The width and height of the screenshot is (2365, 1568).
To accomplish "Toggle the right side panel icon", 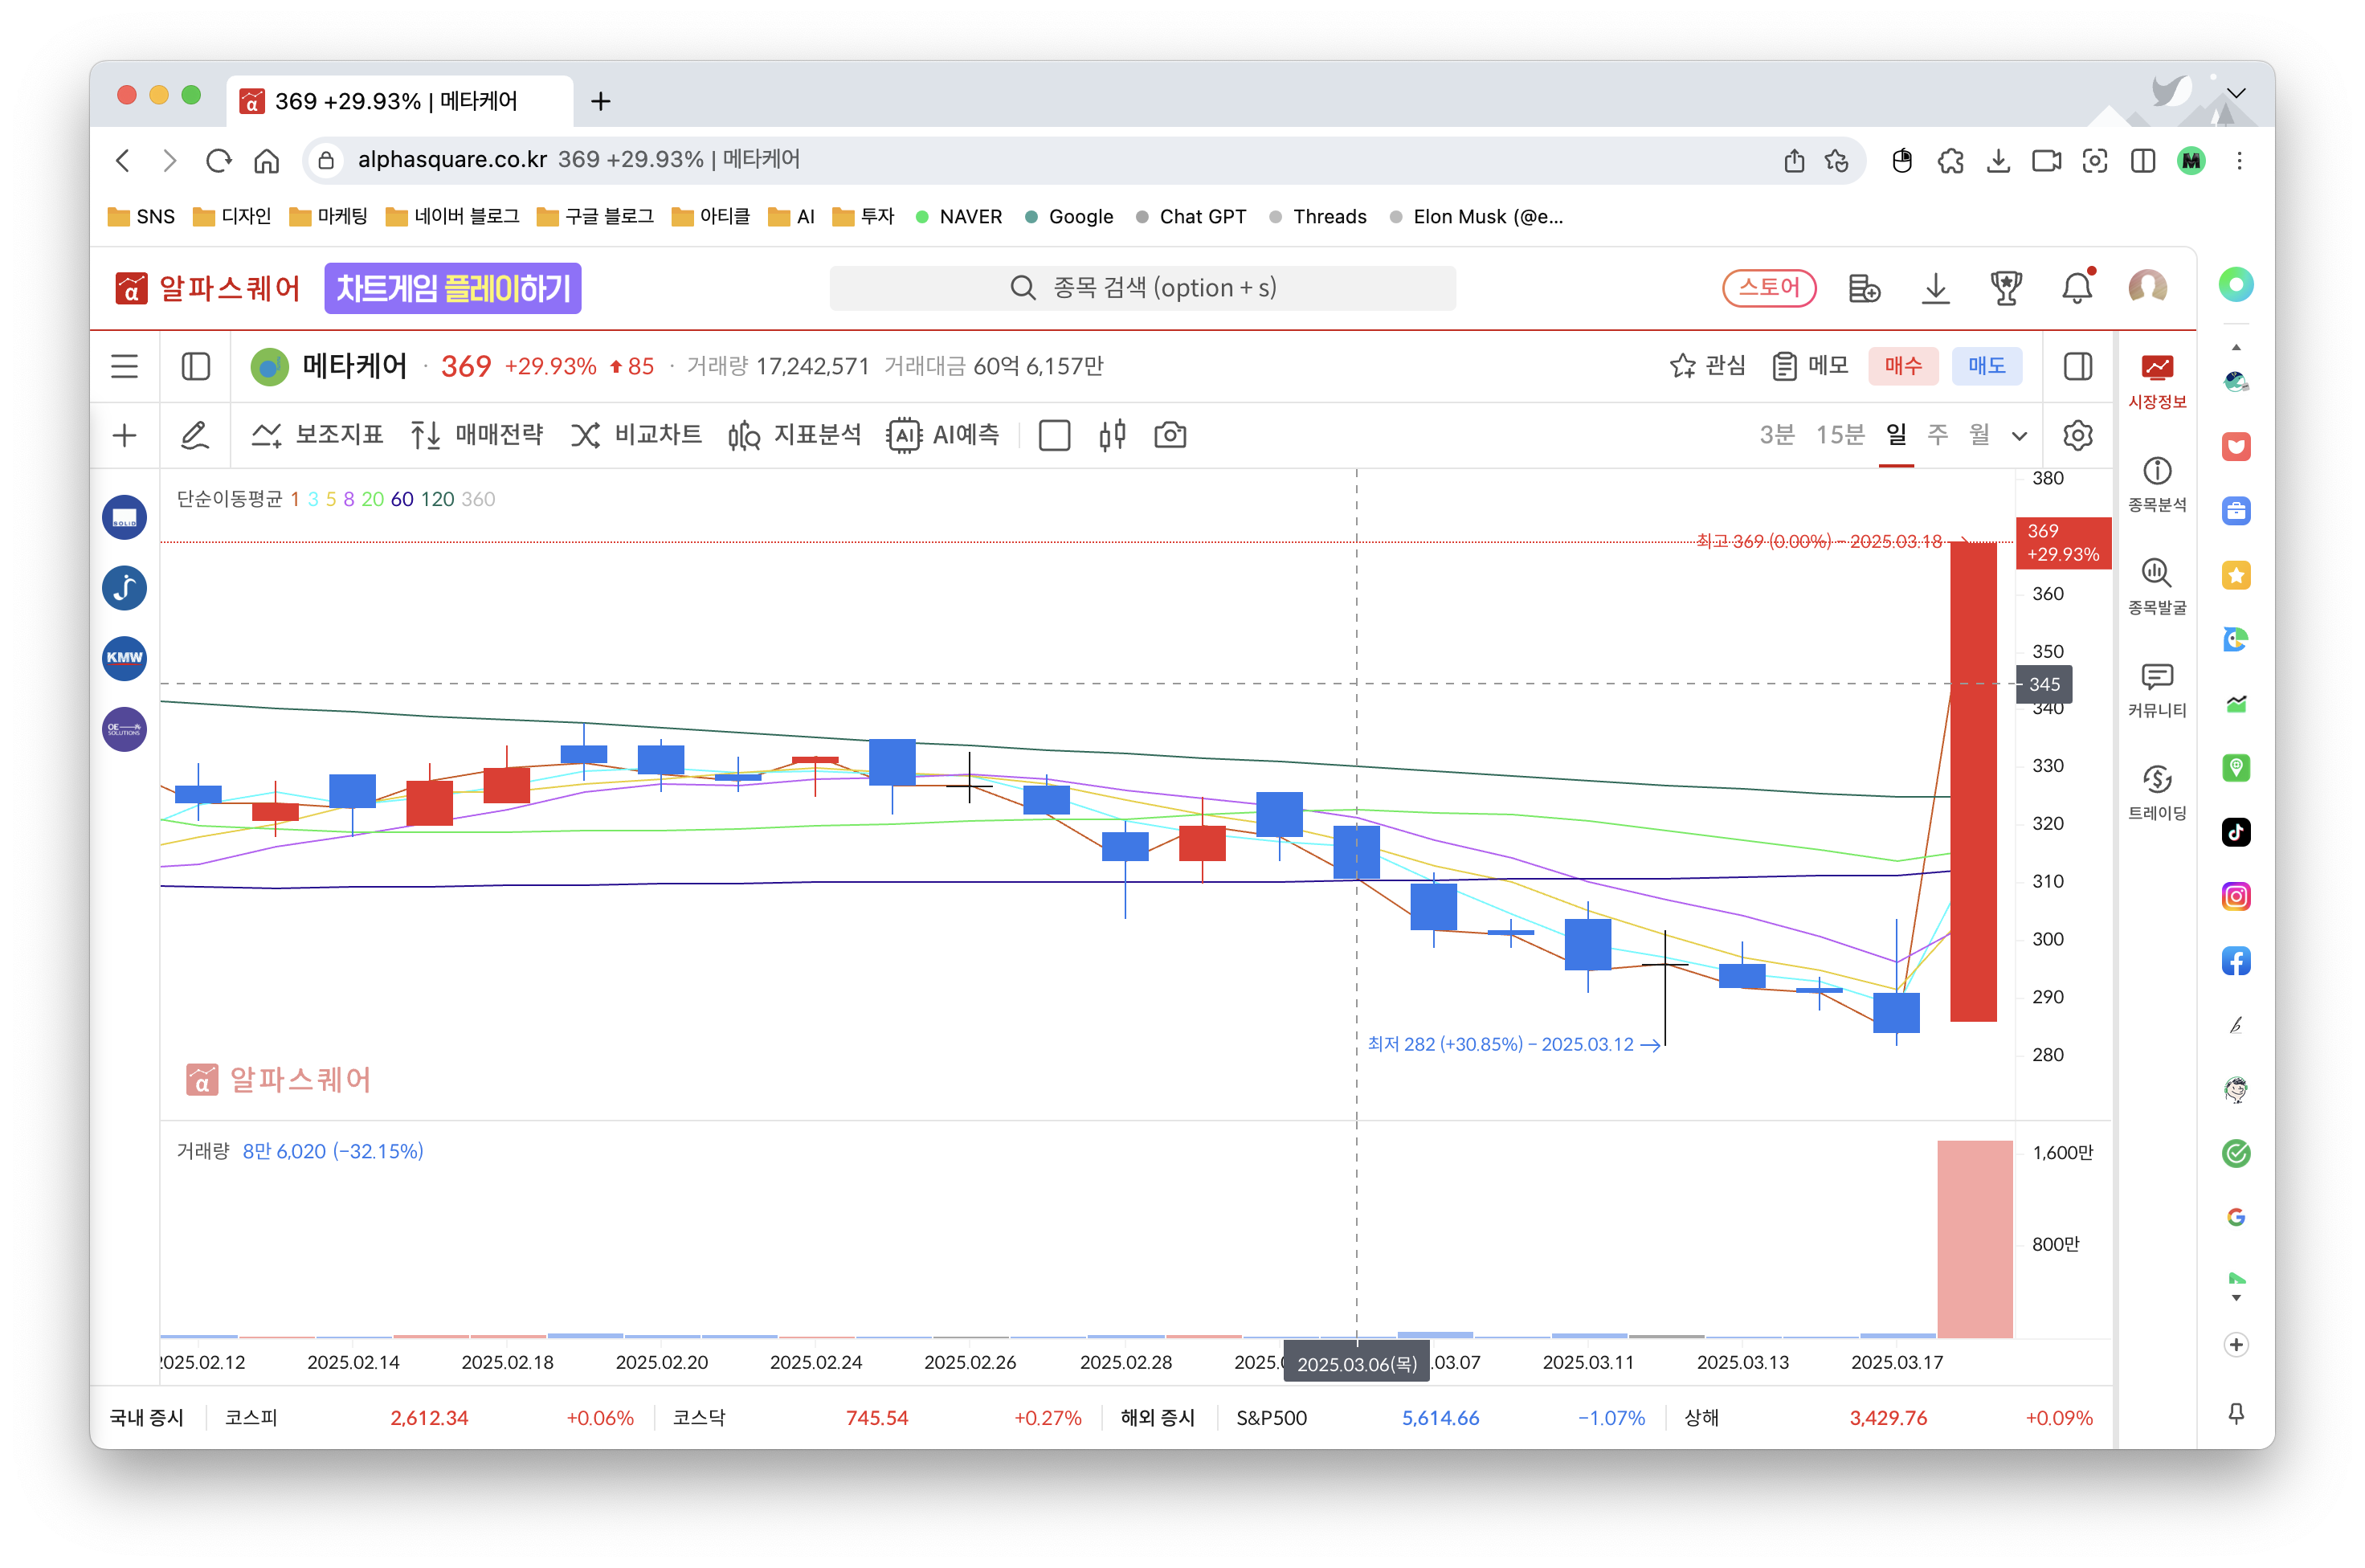I will pos(2077,366).
